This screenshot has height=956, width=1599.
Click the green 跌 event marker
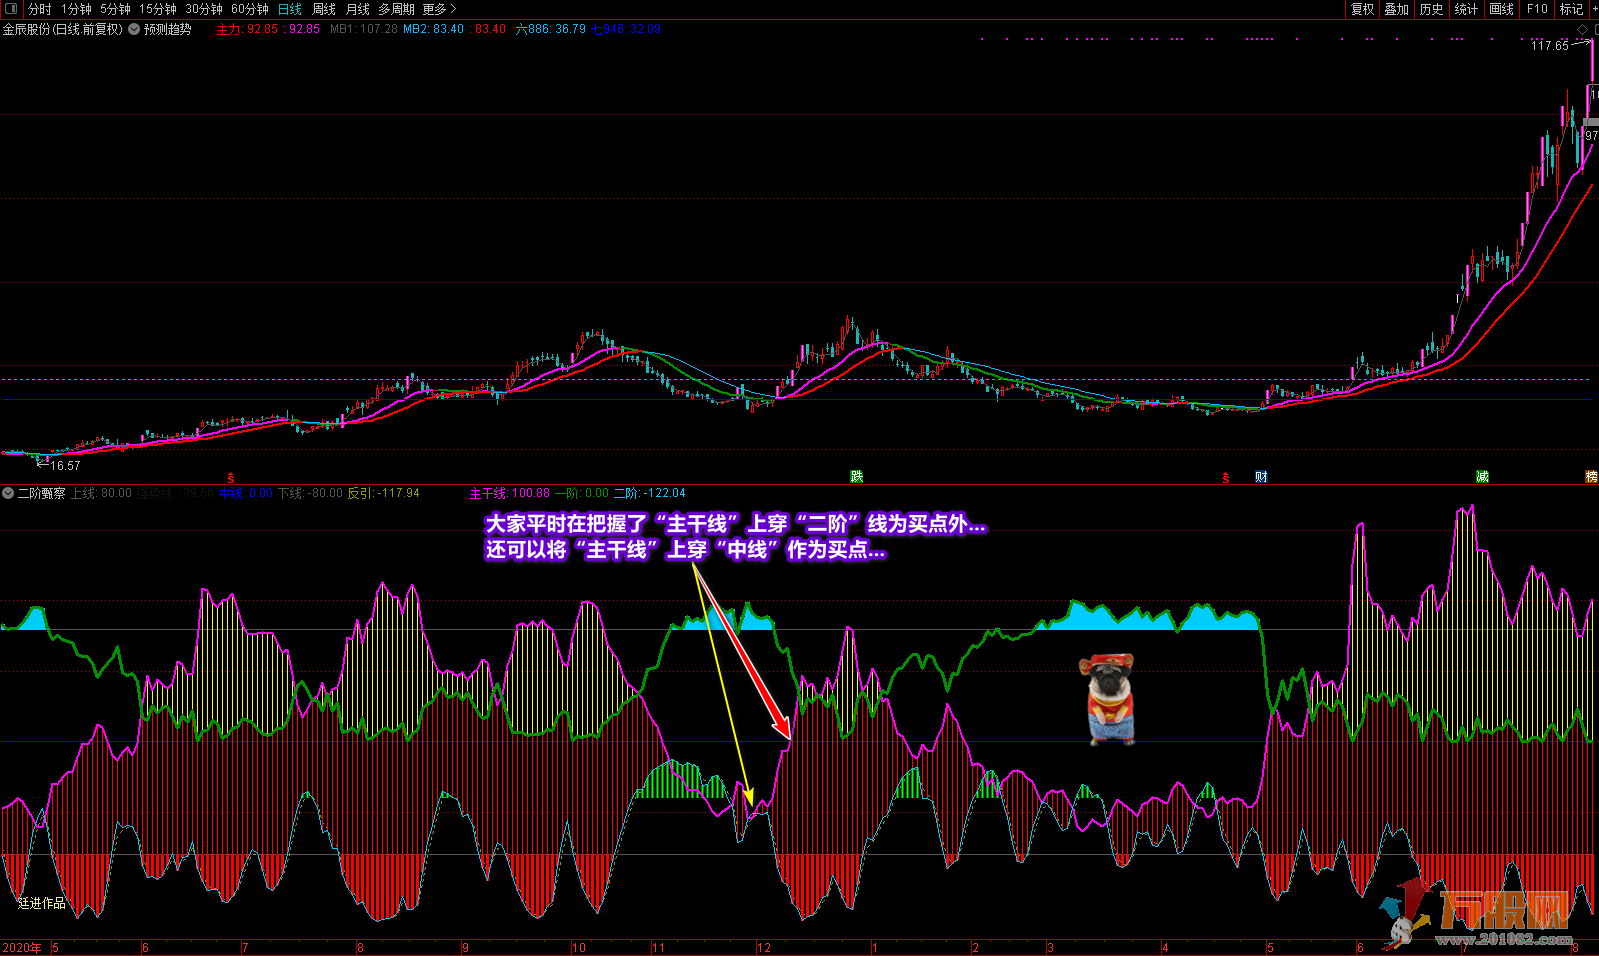[x=856, y=477]
